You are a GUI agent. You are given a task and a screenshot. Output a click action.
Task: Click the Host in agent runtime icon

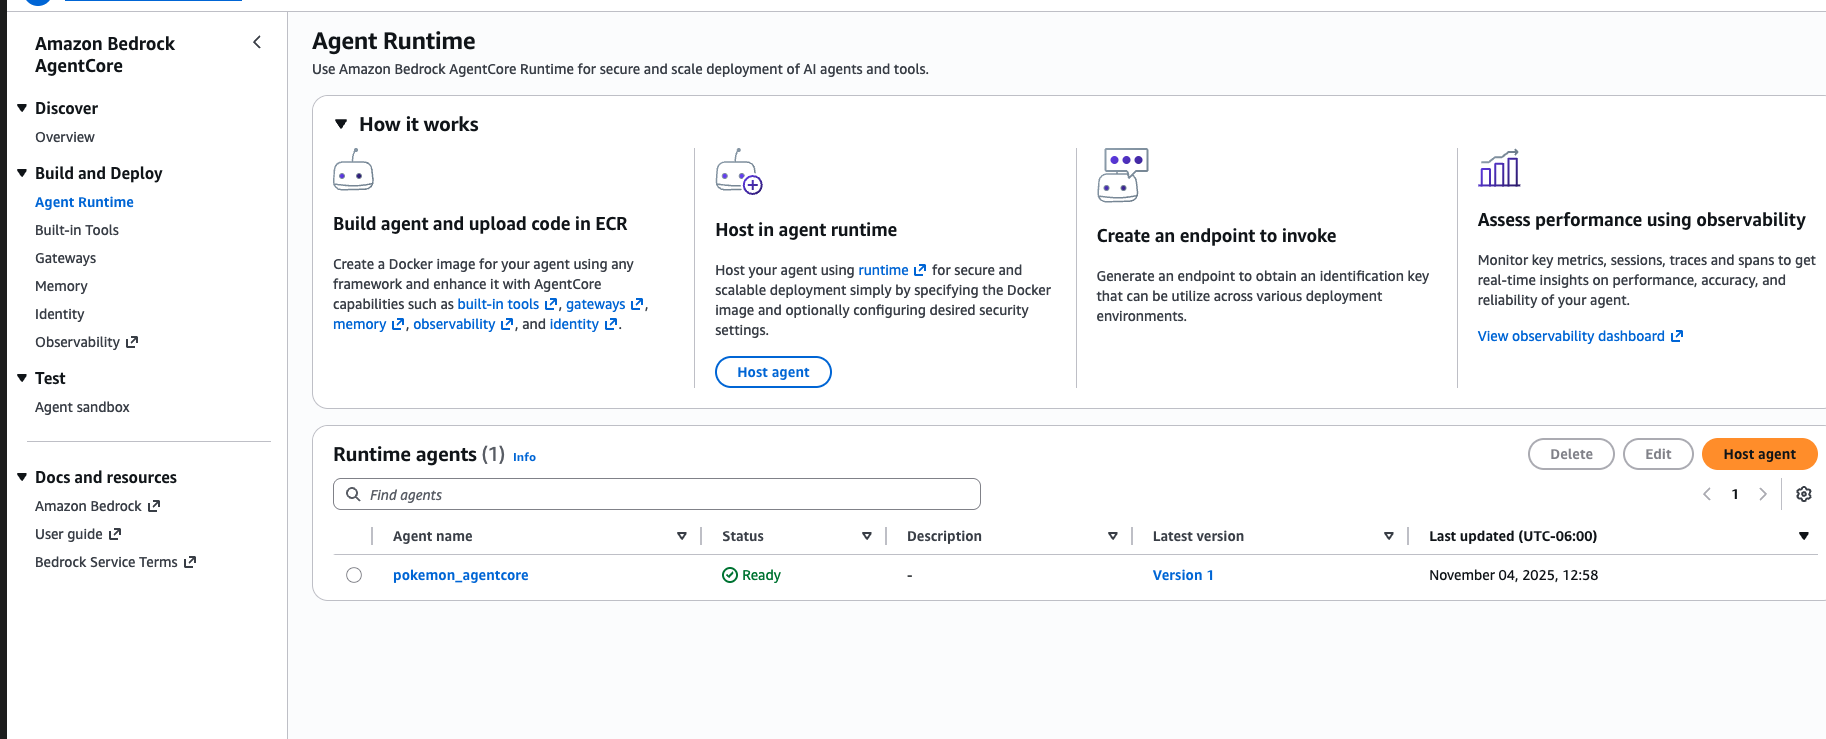coord(739,173)
